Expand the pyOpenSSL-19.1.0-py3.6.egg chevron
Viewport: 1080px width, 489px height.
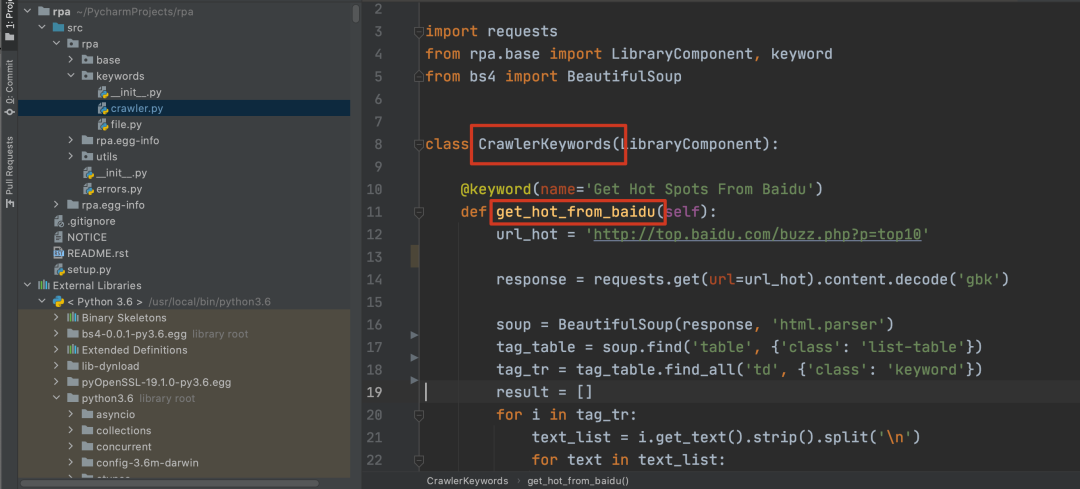point(56,382)
